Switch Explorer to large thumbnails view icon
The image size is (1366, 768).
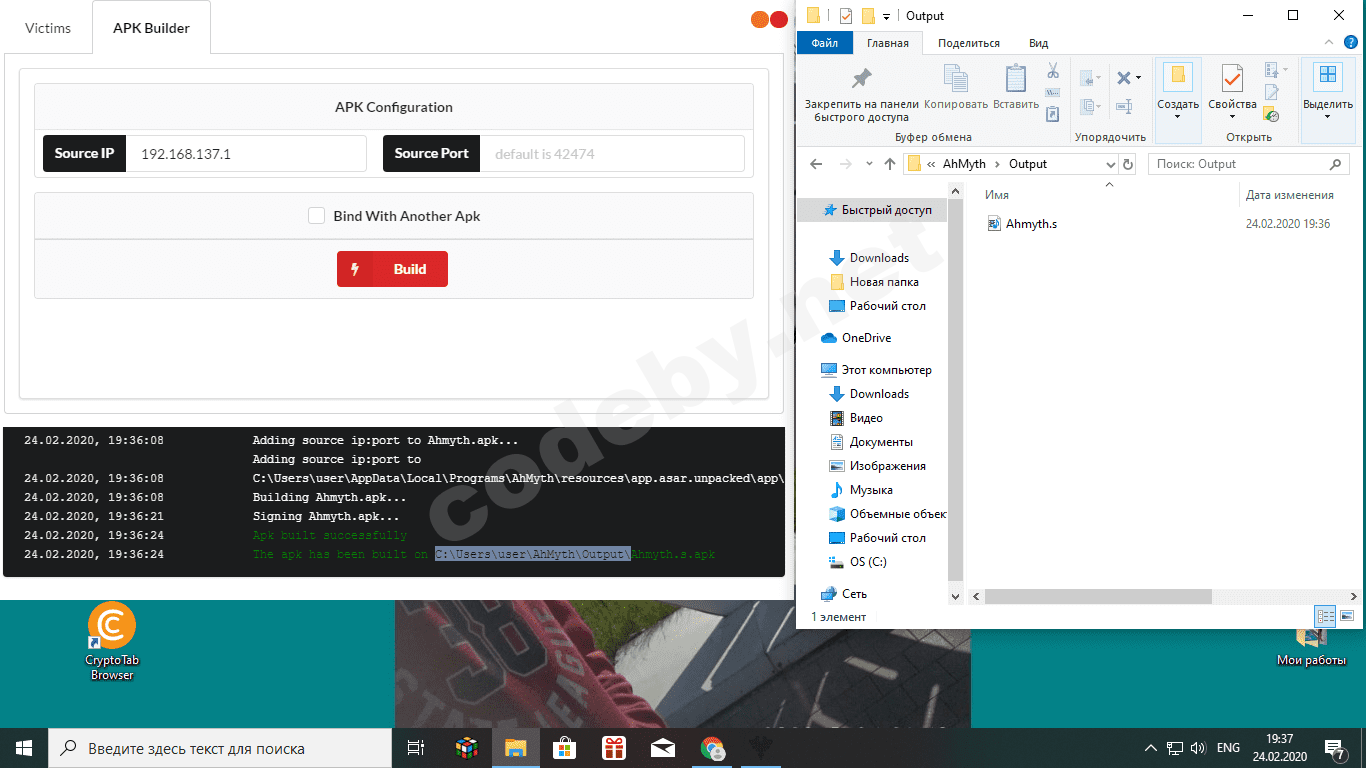point(1347,616)
